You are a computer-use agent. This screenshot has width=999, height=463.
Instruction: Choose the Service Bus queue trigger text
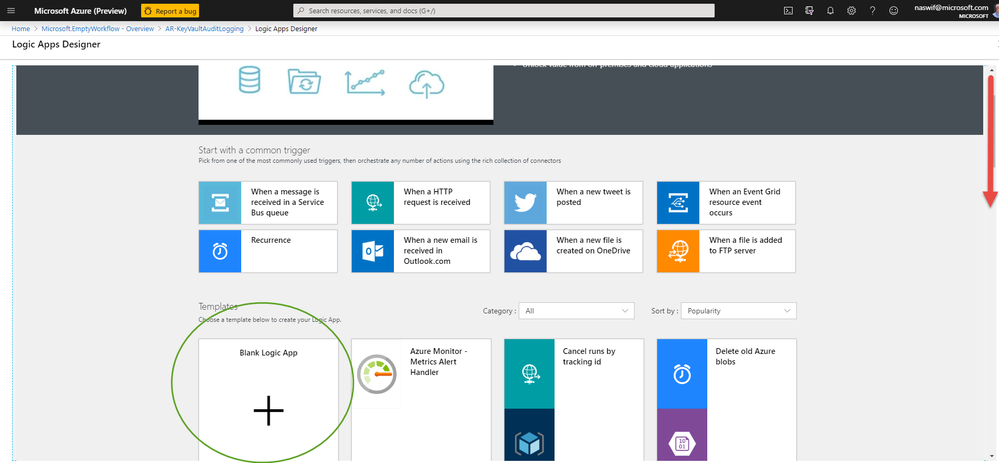pyautogui.click(x=287, y=202)
